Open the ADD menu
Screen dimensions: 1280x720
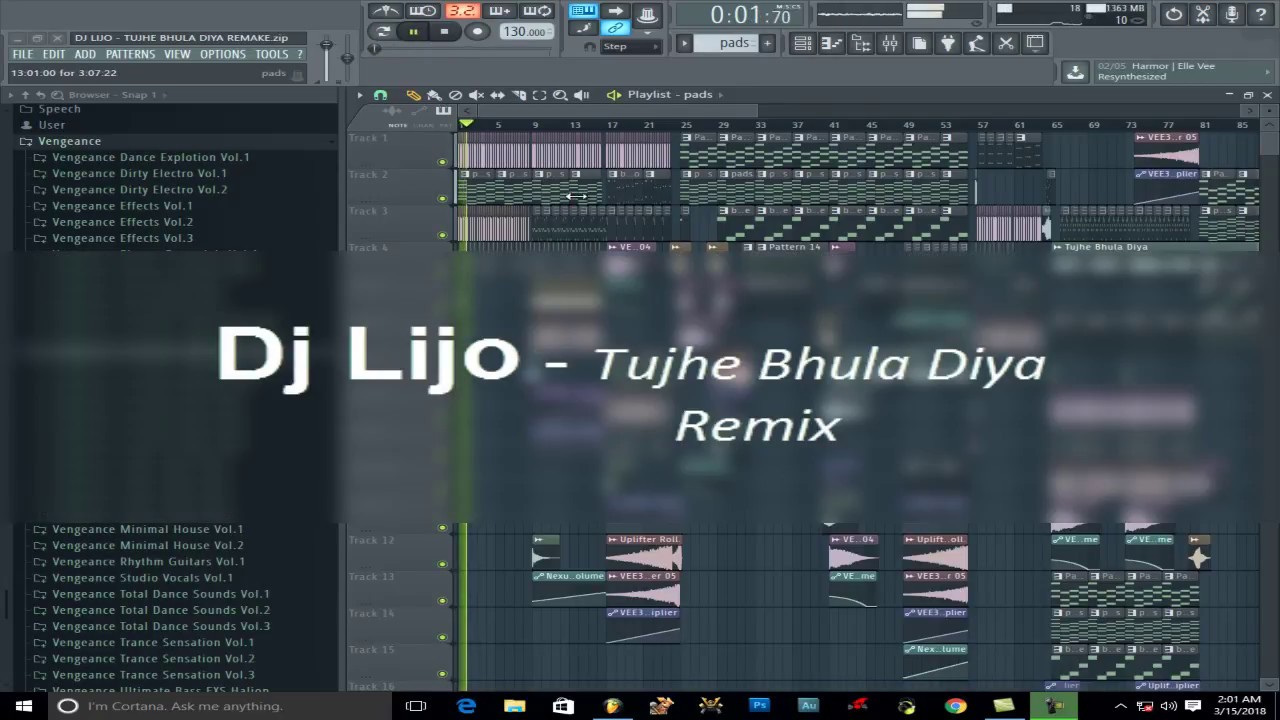(85, 54)
